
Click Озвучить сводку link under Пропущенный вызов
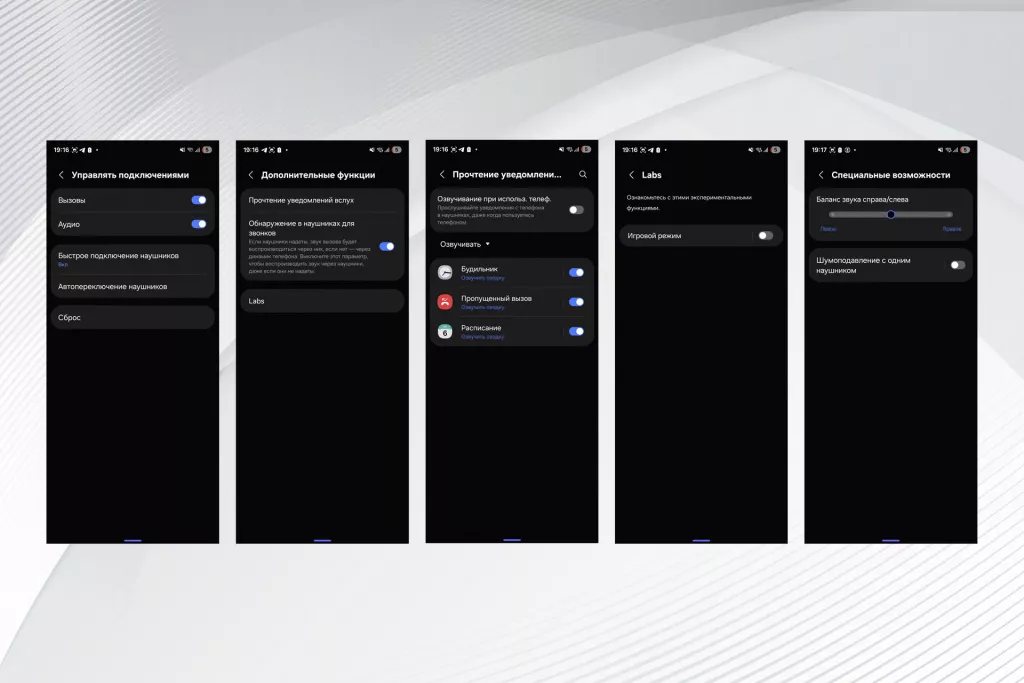click(483, 308)
